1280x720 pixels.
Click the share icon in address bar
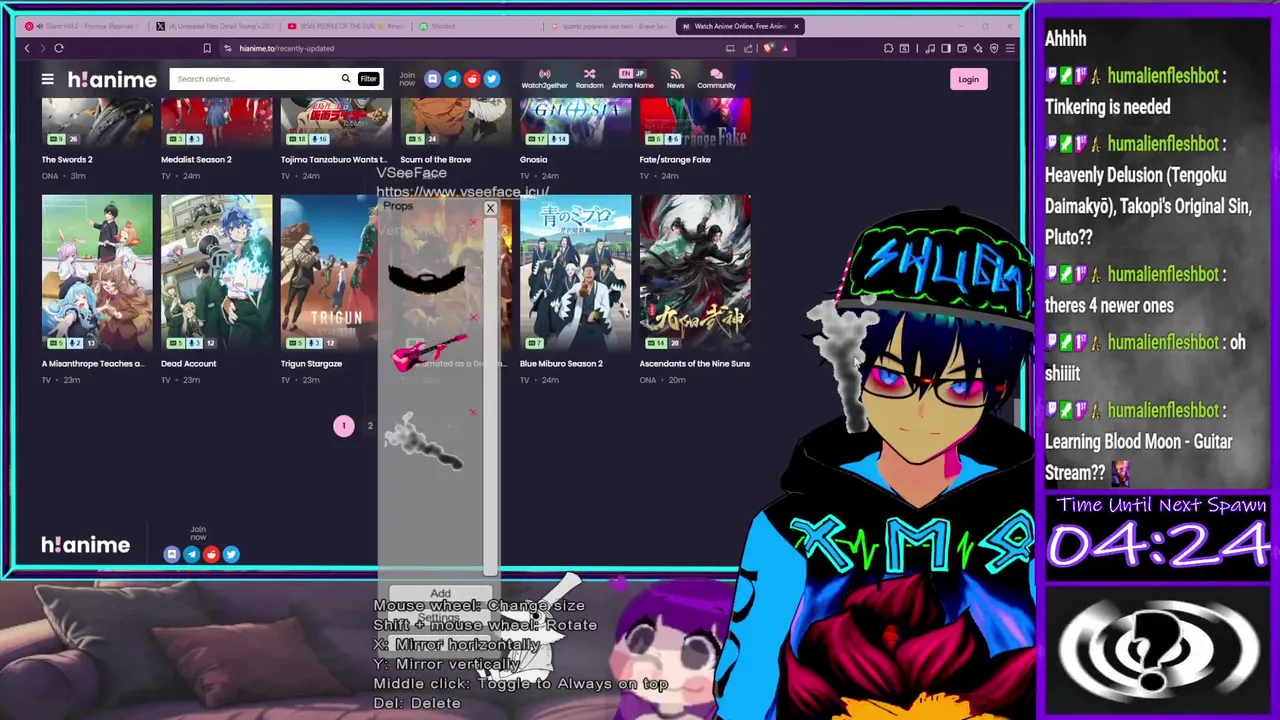pos(748,48)
